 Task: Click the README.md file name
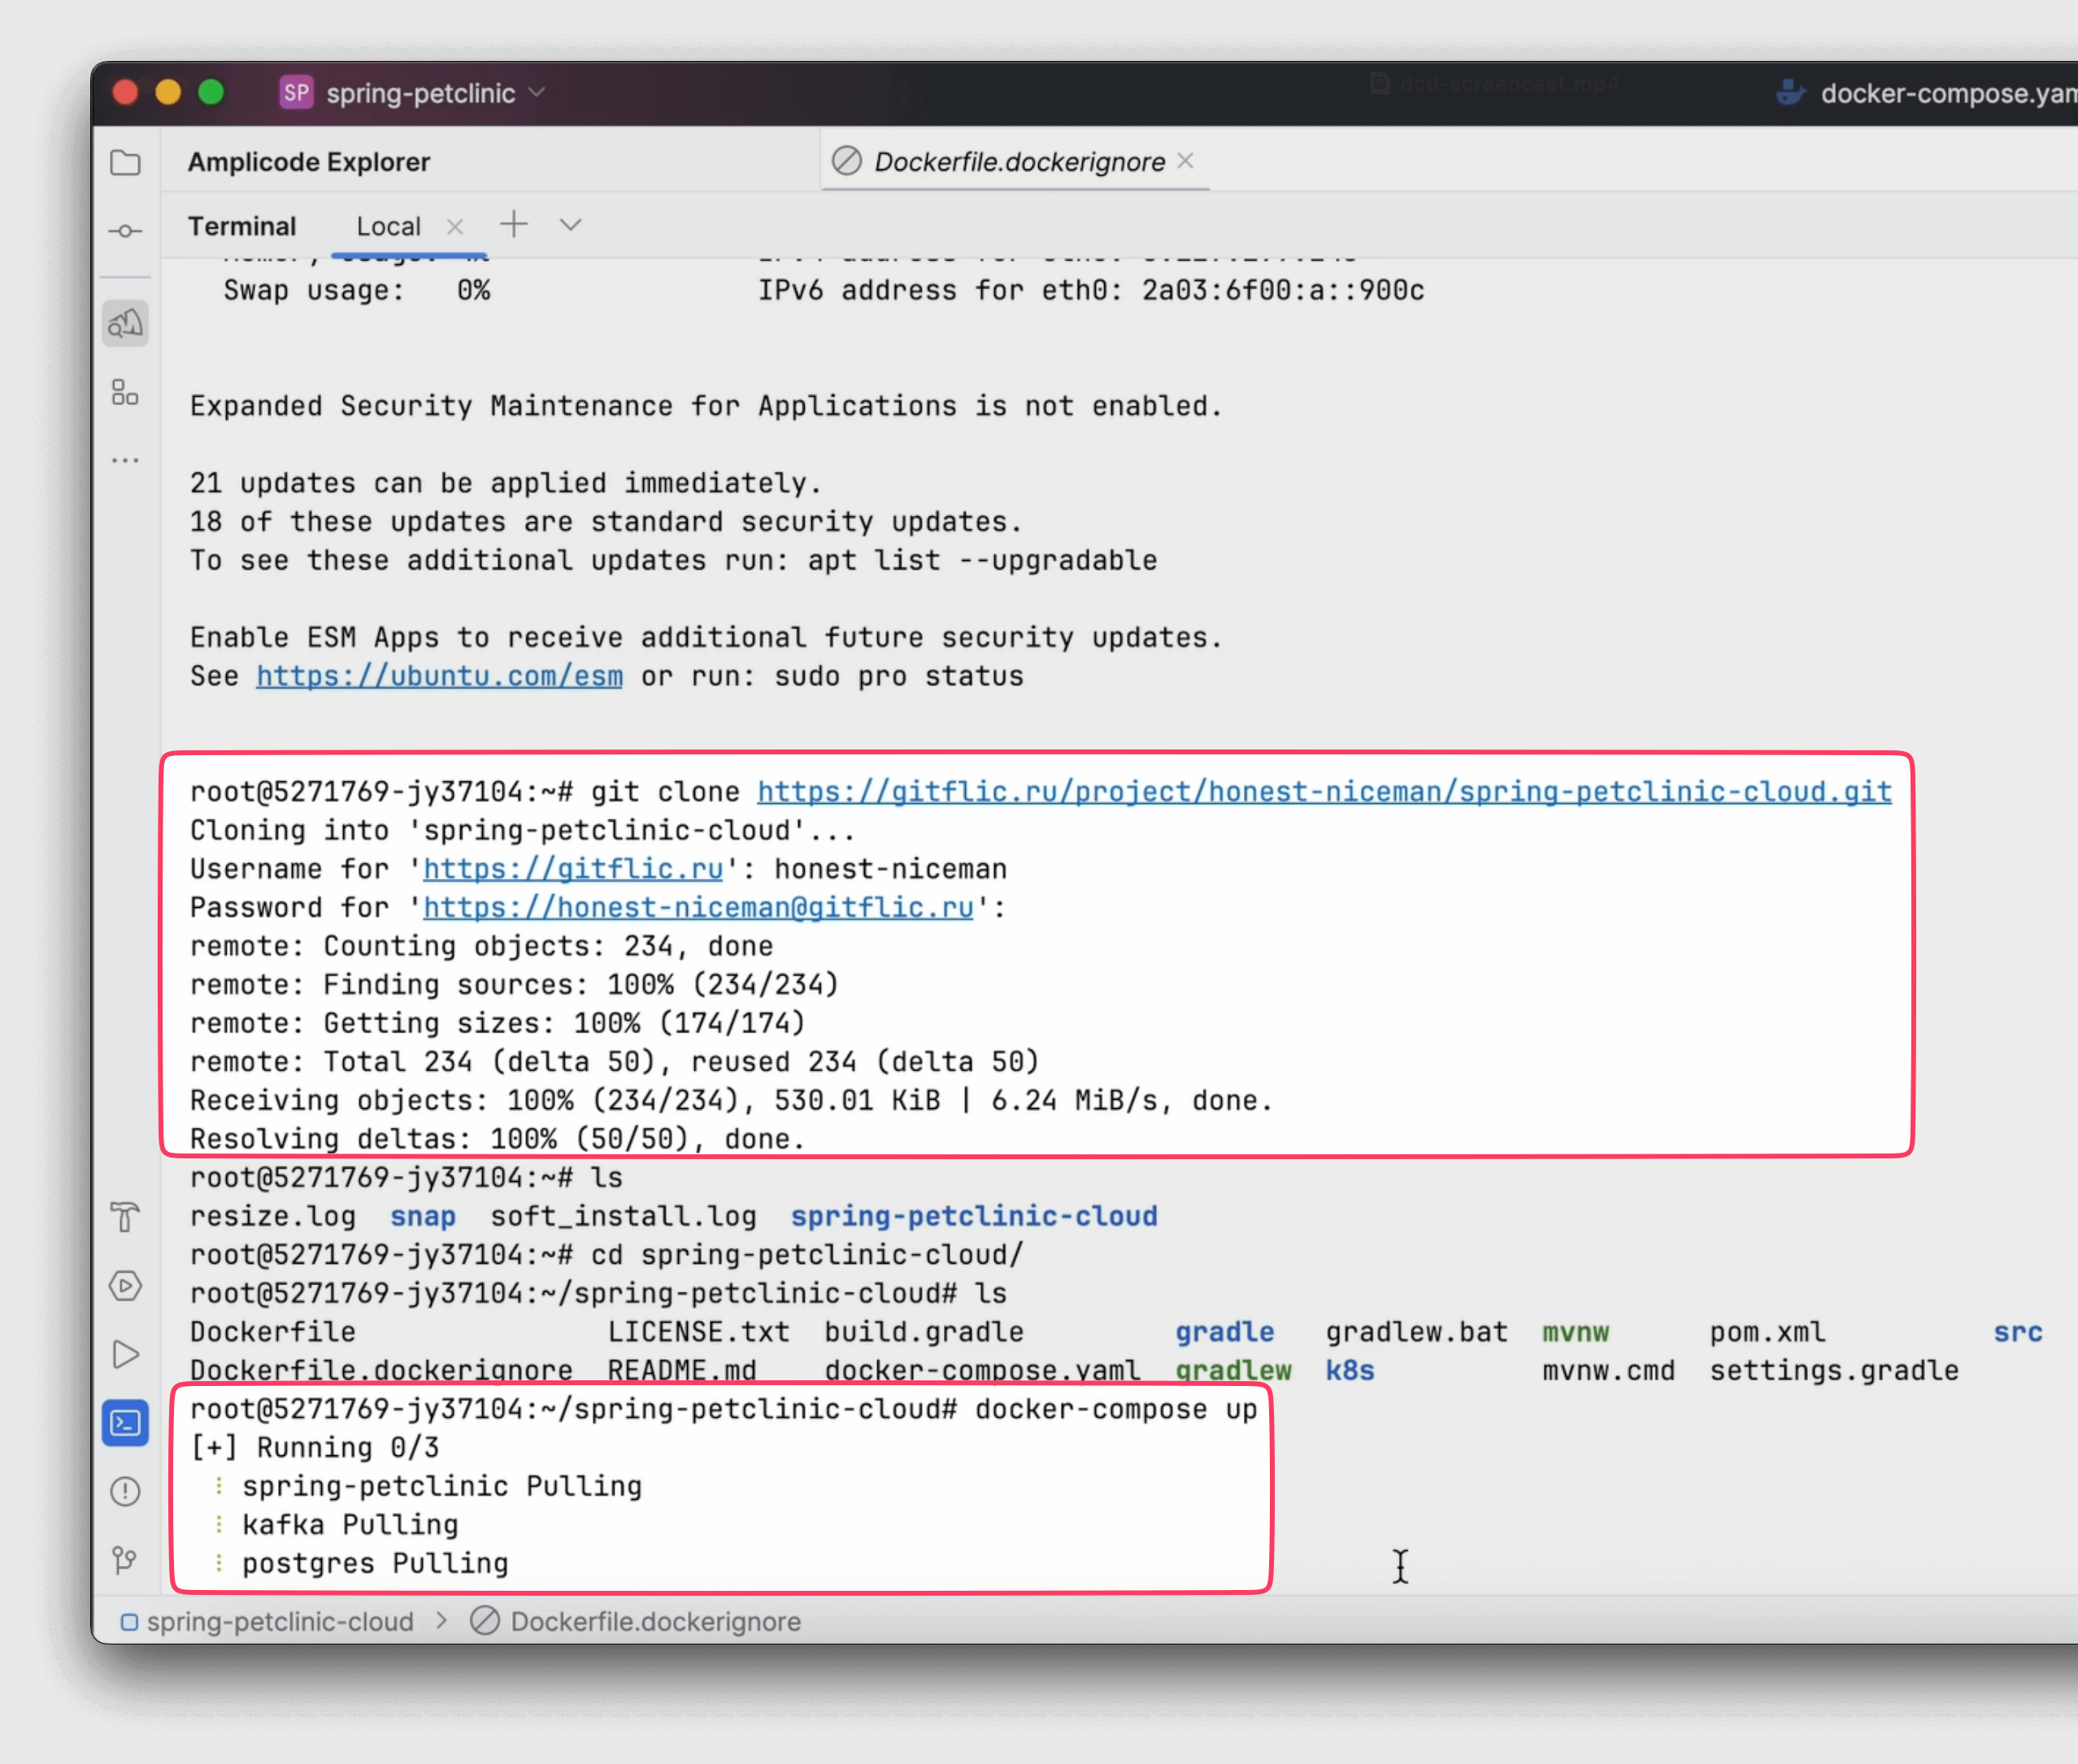(x=682, y=1370)
